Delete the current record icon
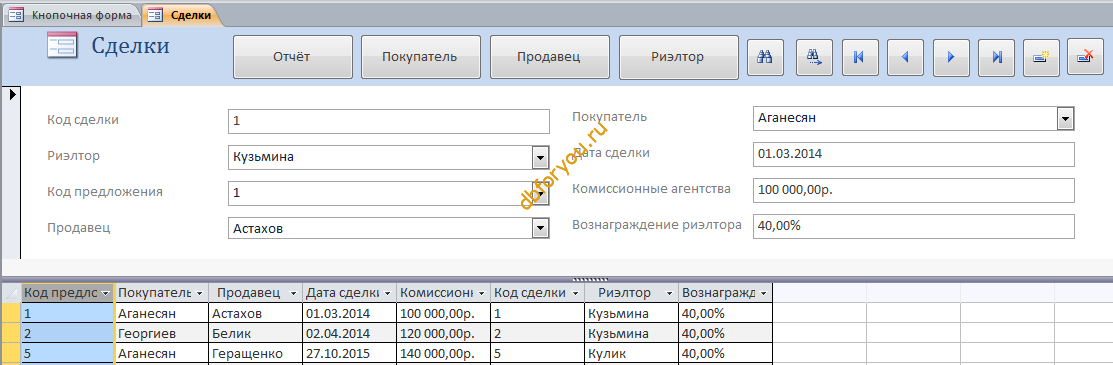 click(x=1087, y=57)
